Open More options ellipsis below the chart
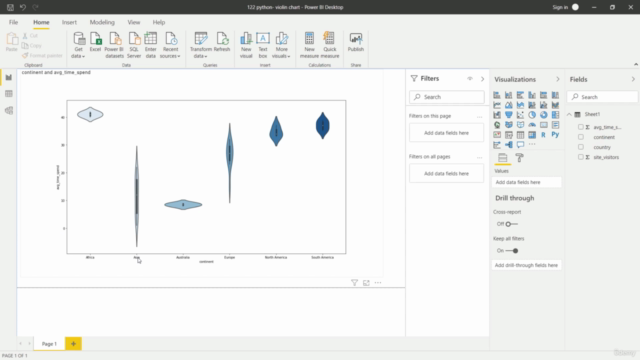Image resolution: width=640 pixels, height=360 pixels. [x=378, y=282]
